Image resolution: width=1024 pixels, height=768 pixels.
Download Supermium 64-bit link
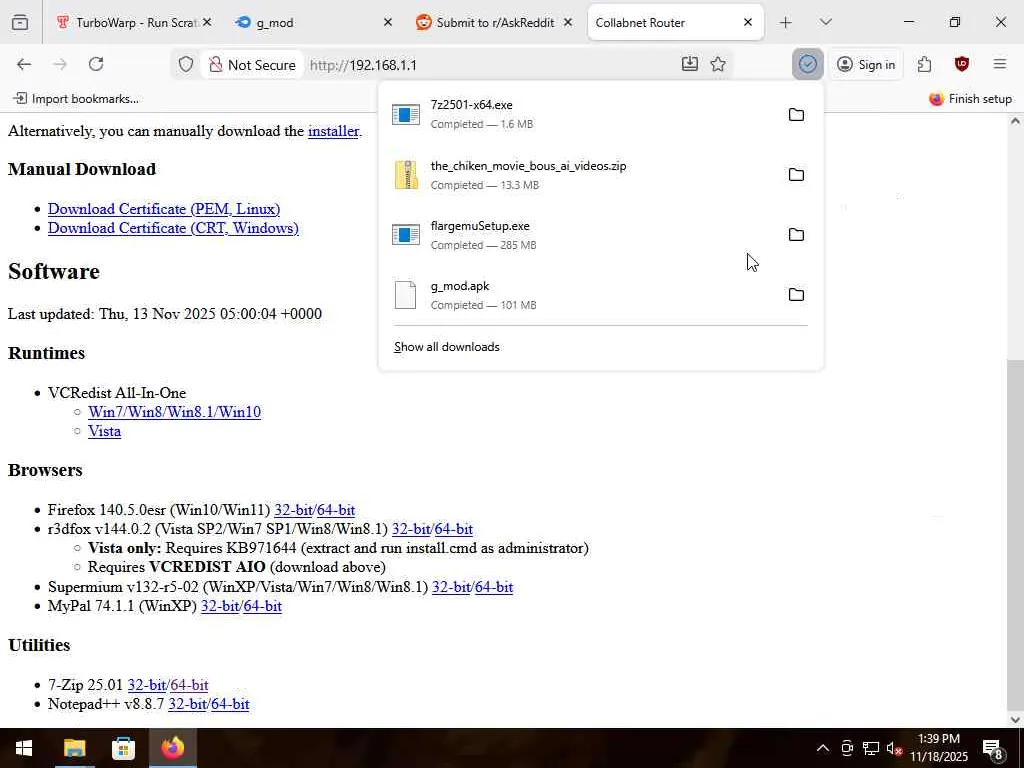point(494,587)
